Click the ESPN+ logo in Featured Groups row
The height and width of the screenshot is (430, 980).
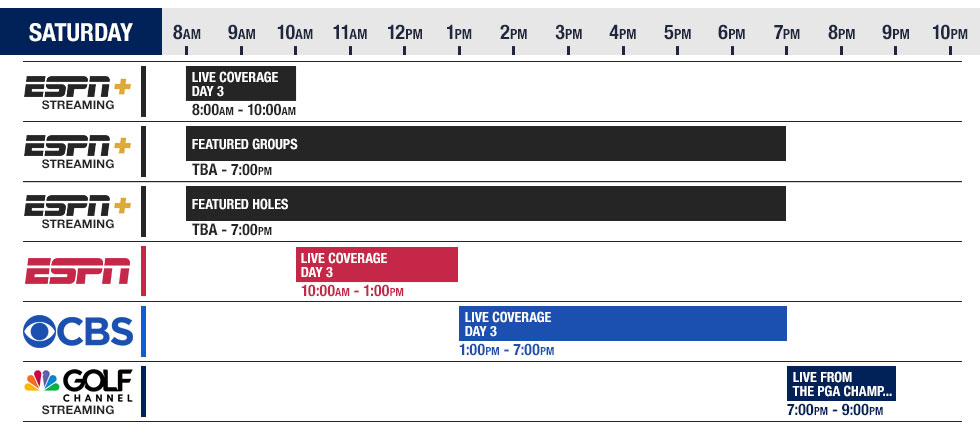(x=77, y=151)
